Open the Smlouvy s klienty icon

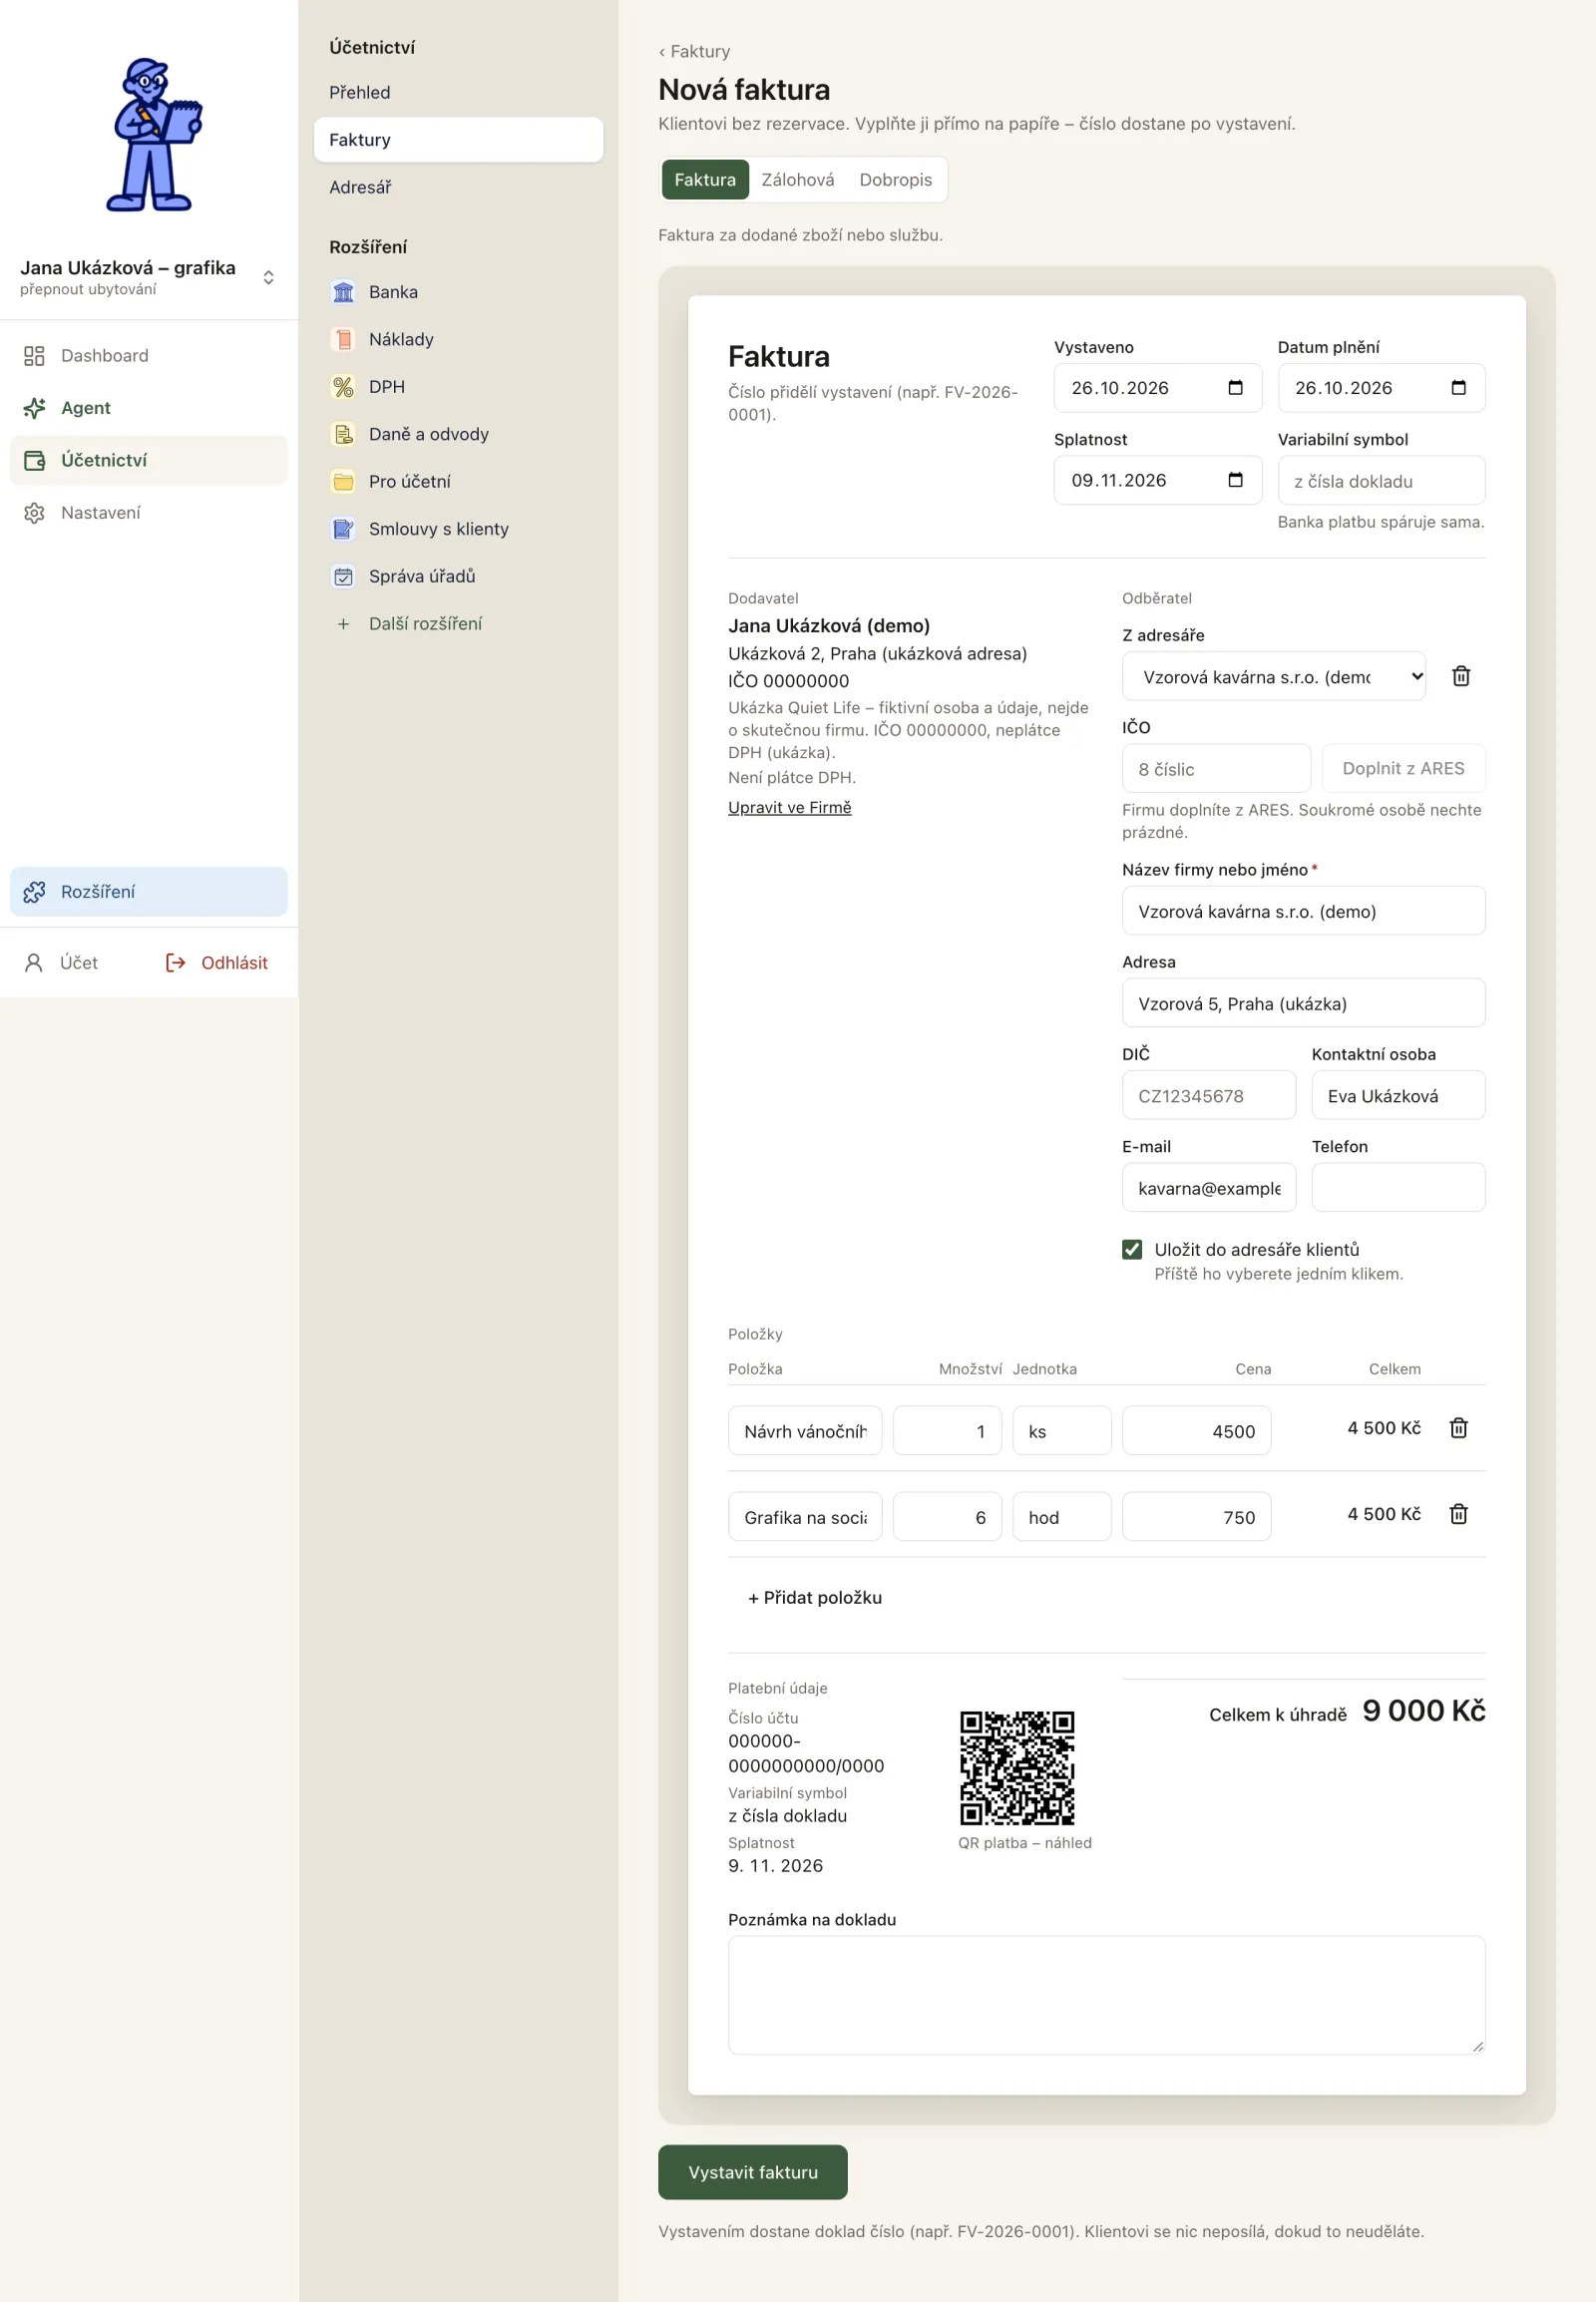point(343,529)
